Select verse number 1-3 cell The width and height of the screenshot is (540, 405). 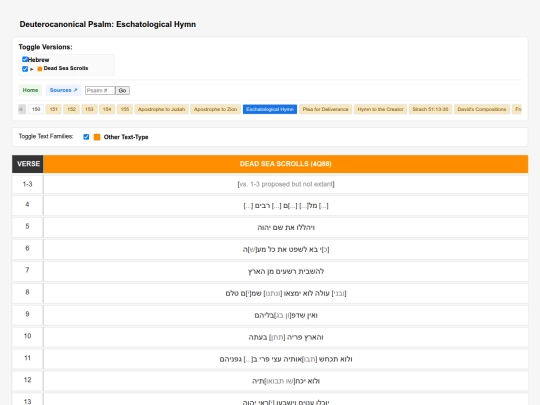click(28, 184)
